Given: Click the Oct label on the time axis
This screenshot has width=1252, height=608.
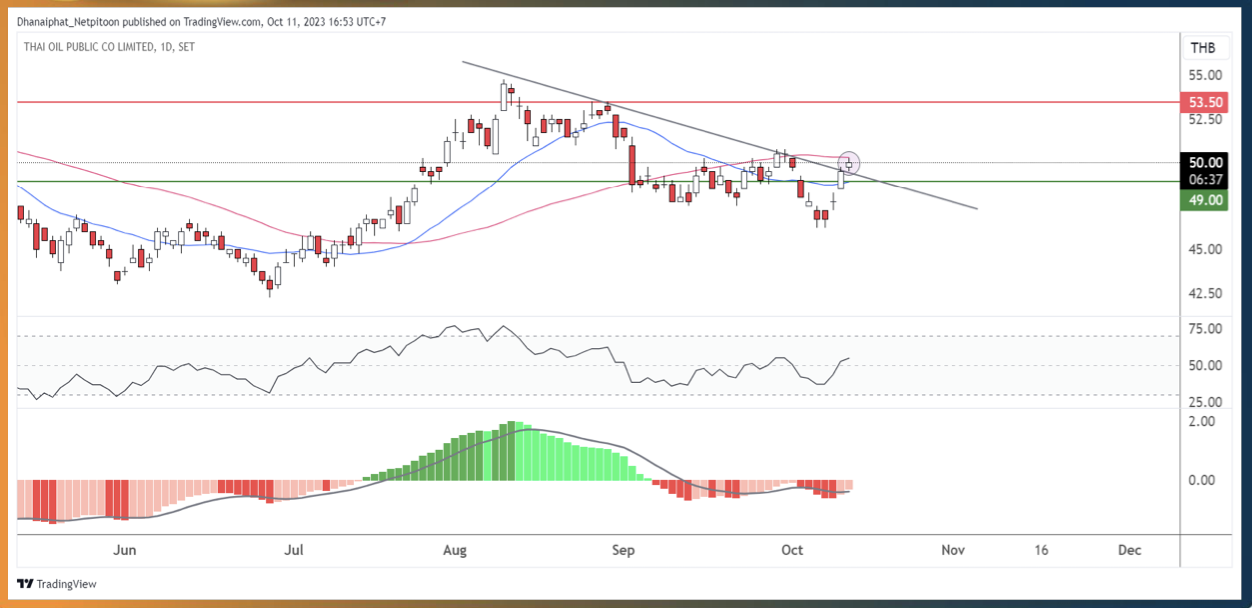Looking at the screenshot, I should click(792, 550).
